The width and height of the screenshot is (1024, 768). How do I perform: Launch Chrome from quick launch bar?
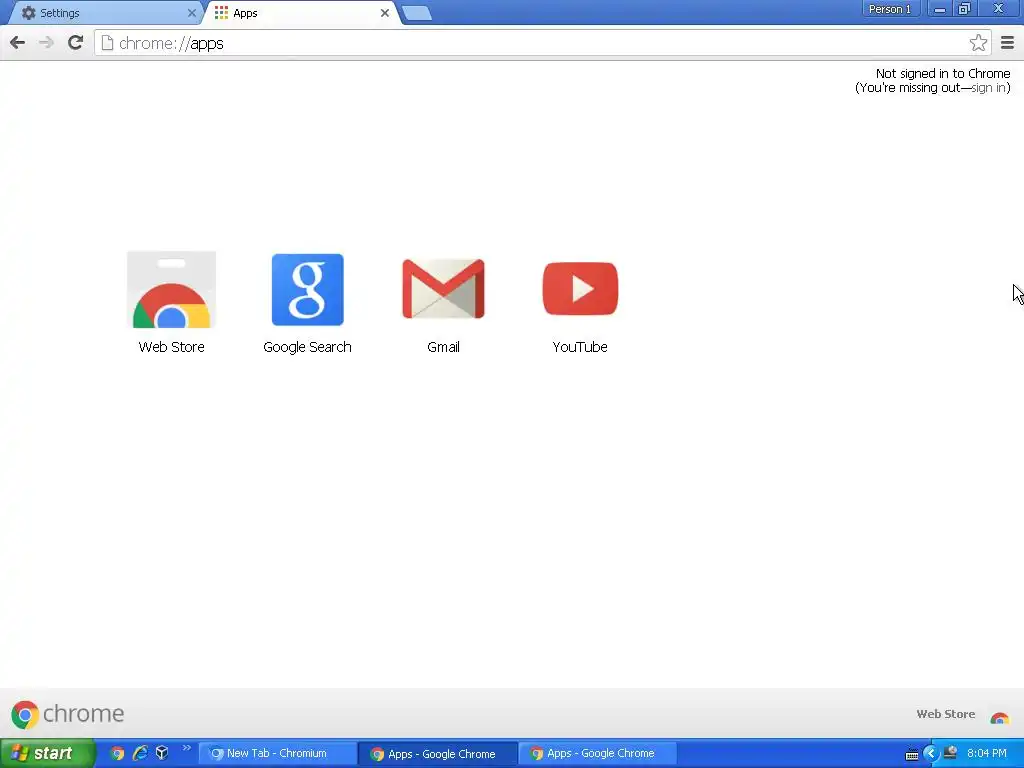pos(117,753)
